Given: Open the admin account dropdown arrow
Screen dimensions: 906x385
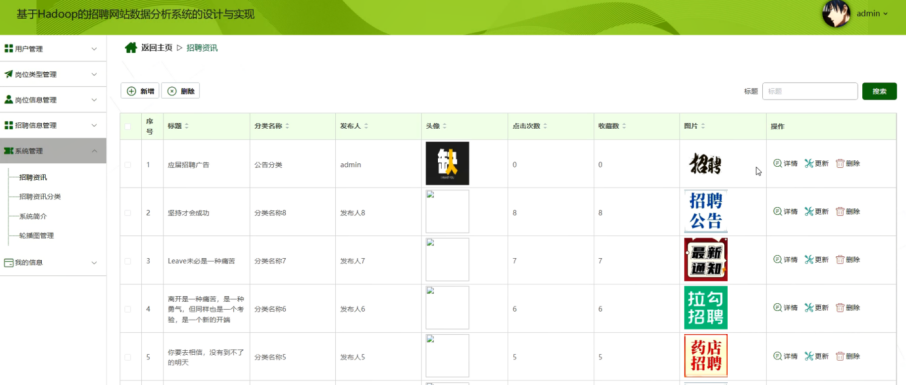Looking at the screenshot, I should click(x=885, y=13).
